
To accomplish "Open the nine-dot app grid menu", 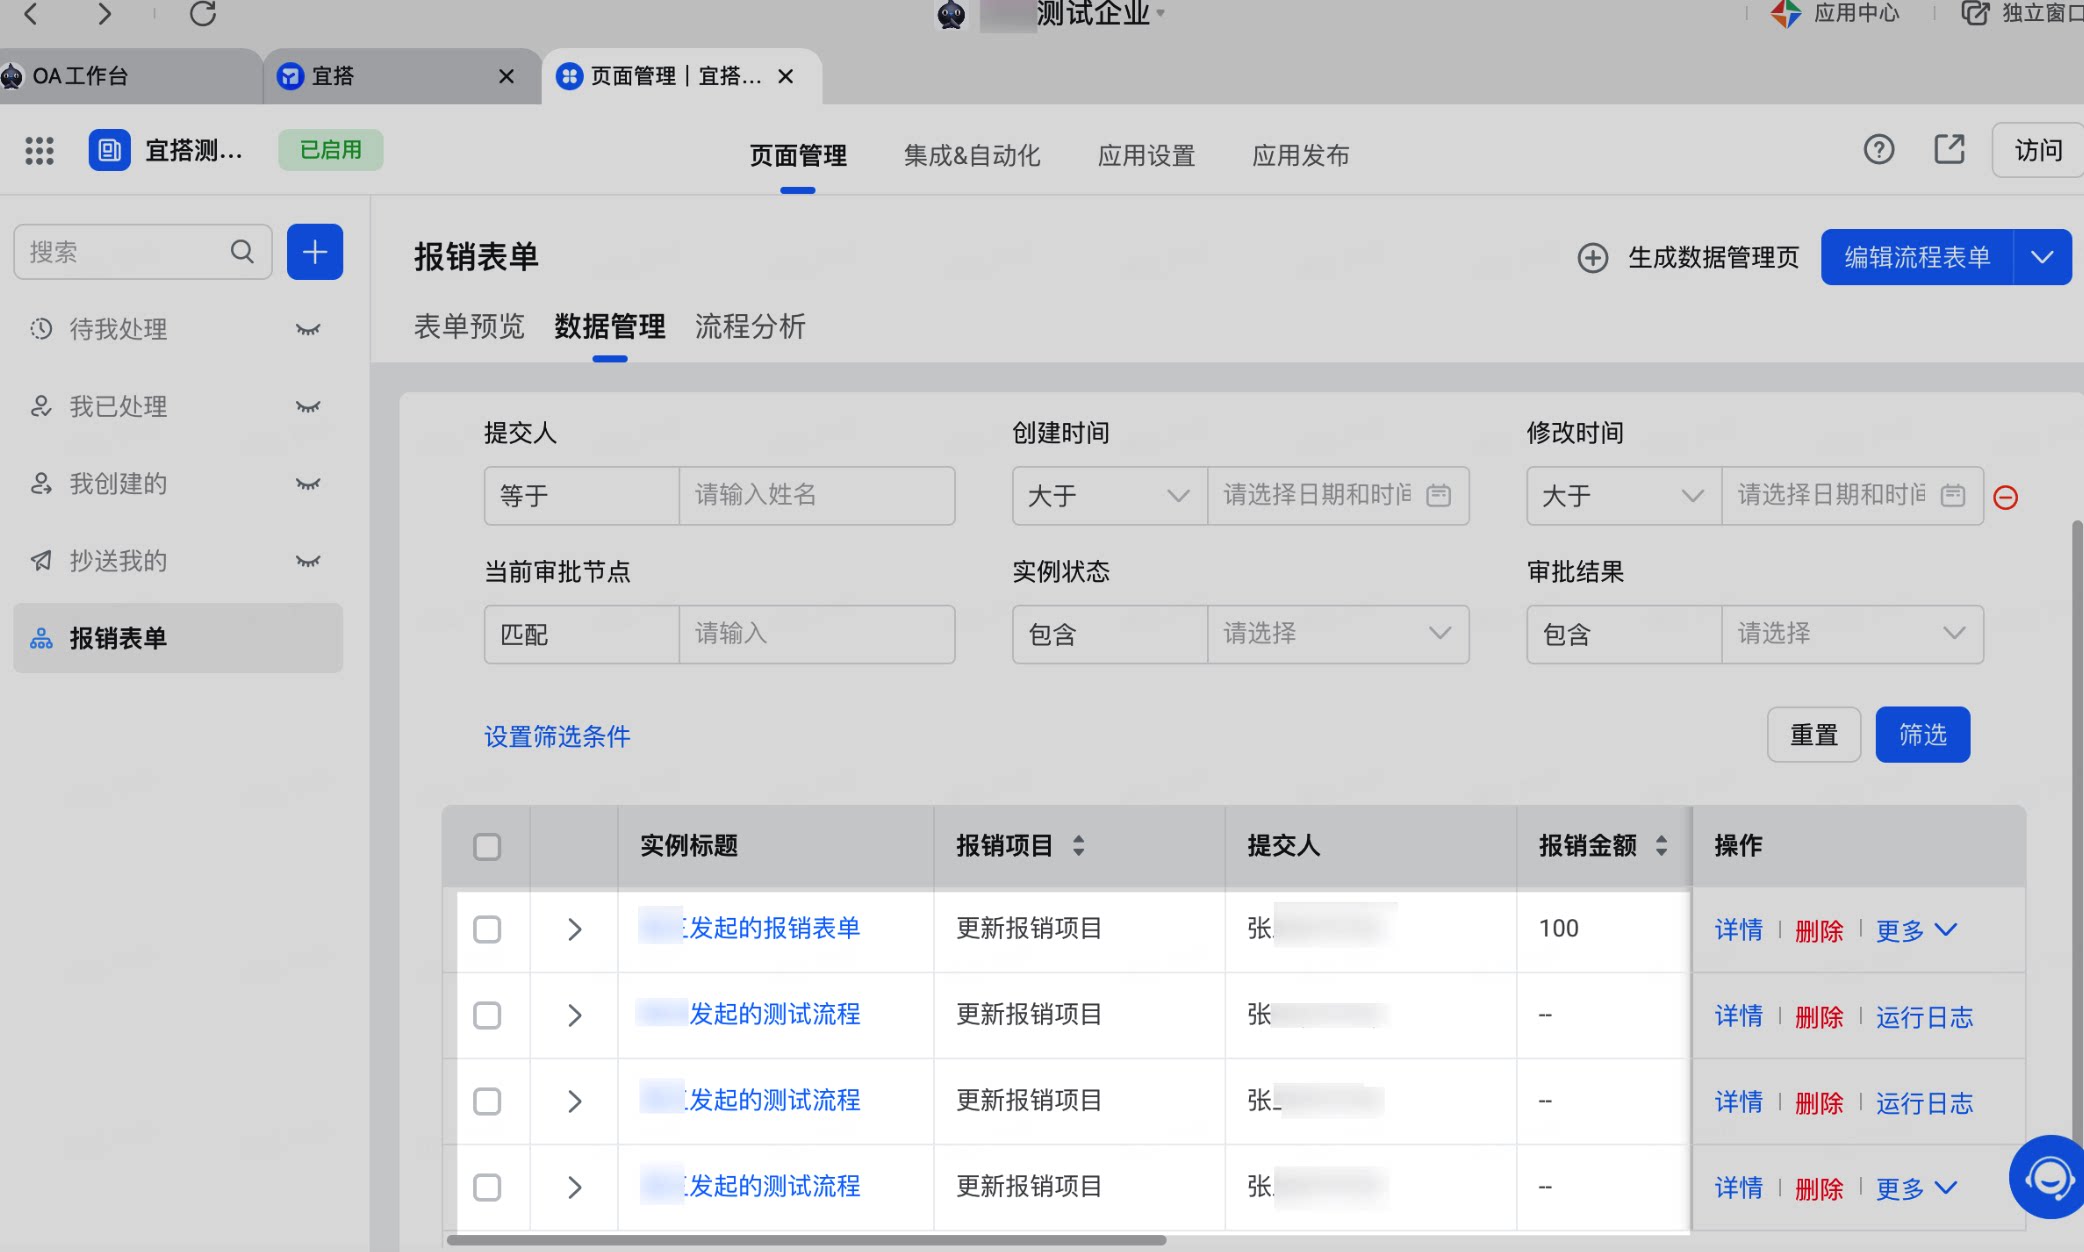I will (39, 151).
